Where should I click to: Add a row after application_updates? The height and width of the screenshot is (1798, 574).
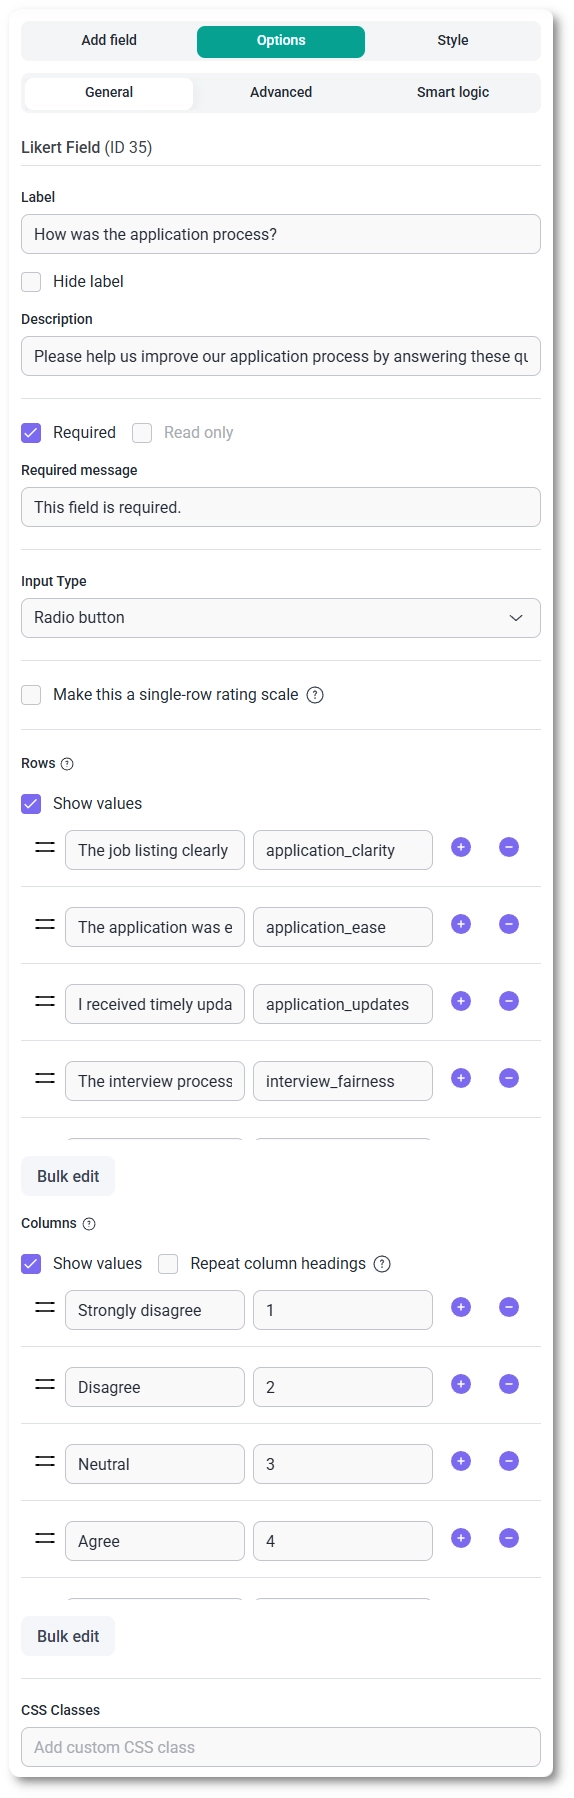461,1001
